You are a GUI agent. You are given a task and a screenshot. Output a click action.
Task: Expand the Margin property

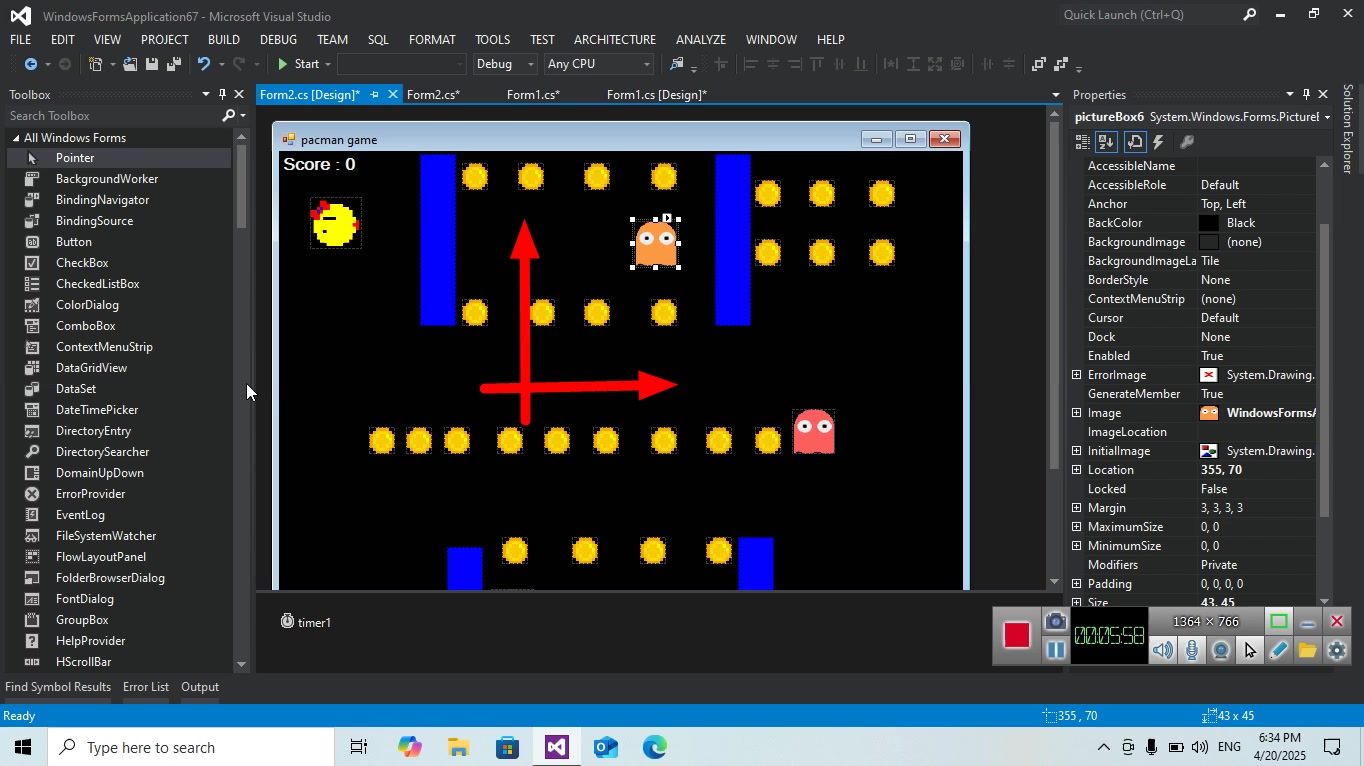point(1077,508)
